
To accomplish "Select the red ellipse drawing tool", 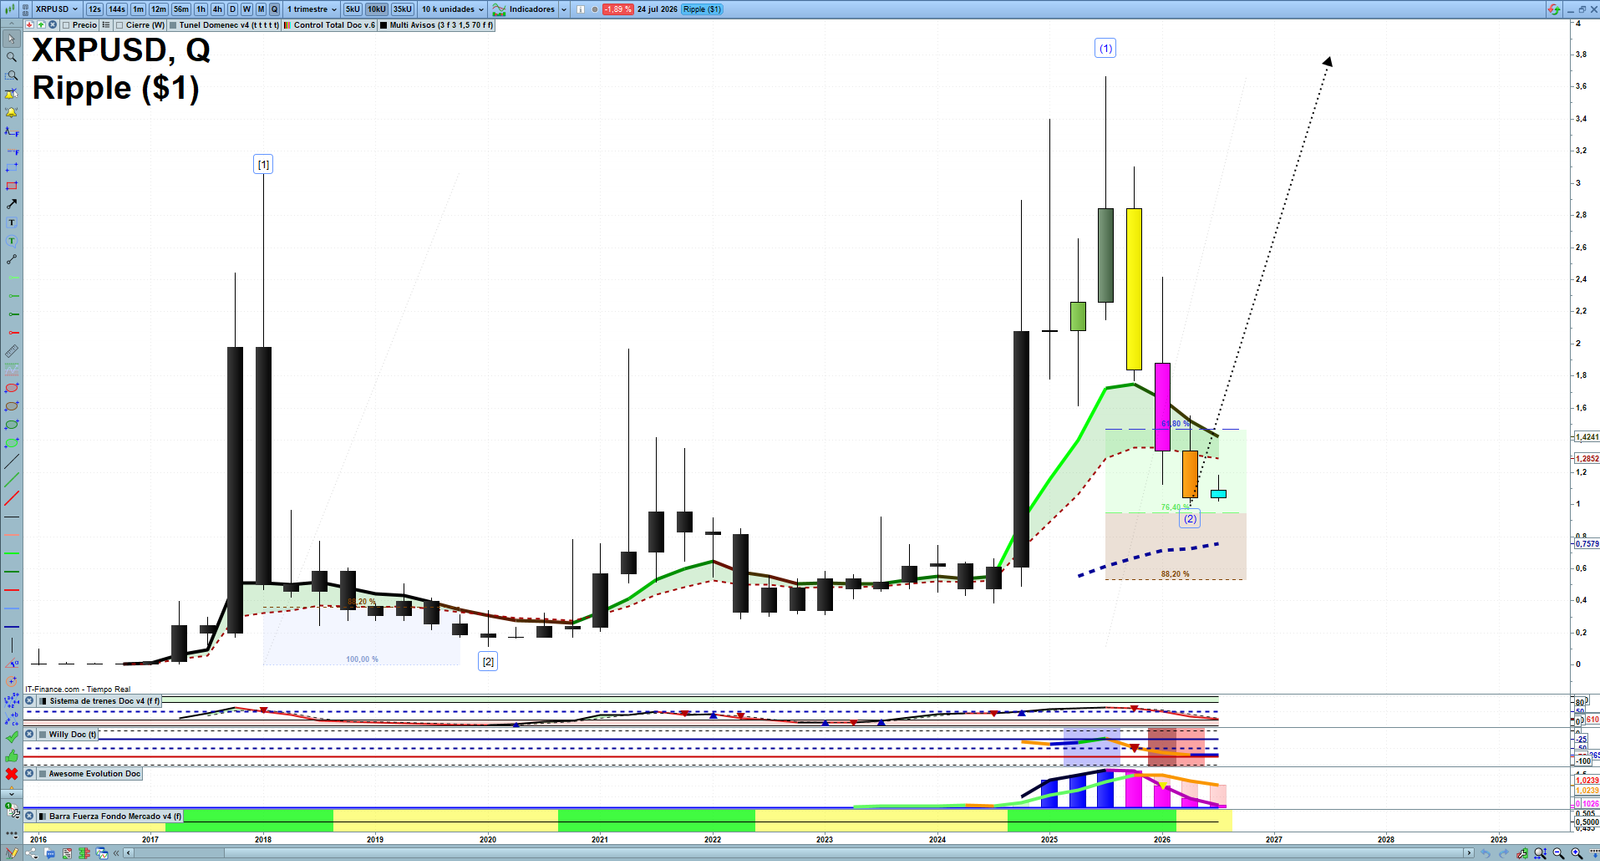I will point(12,388).
